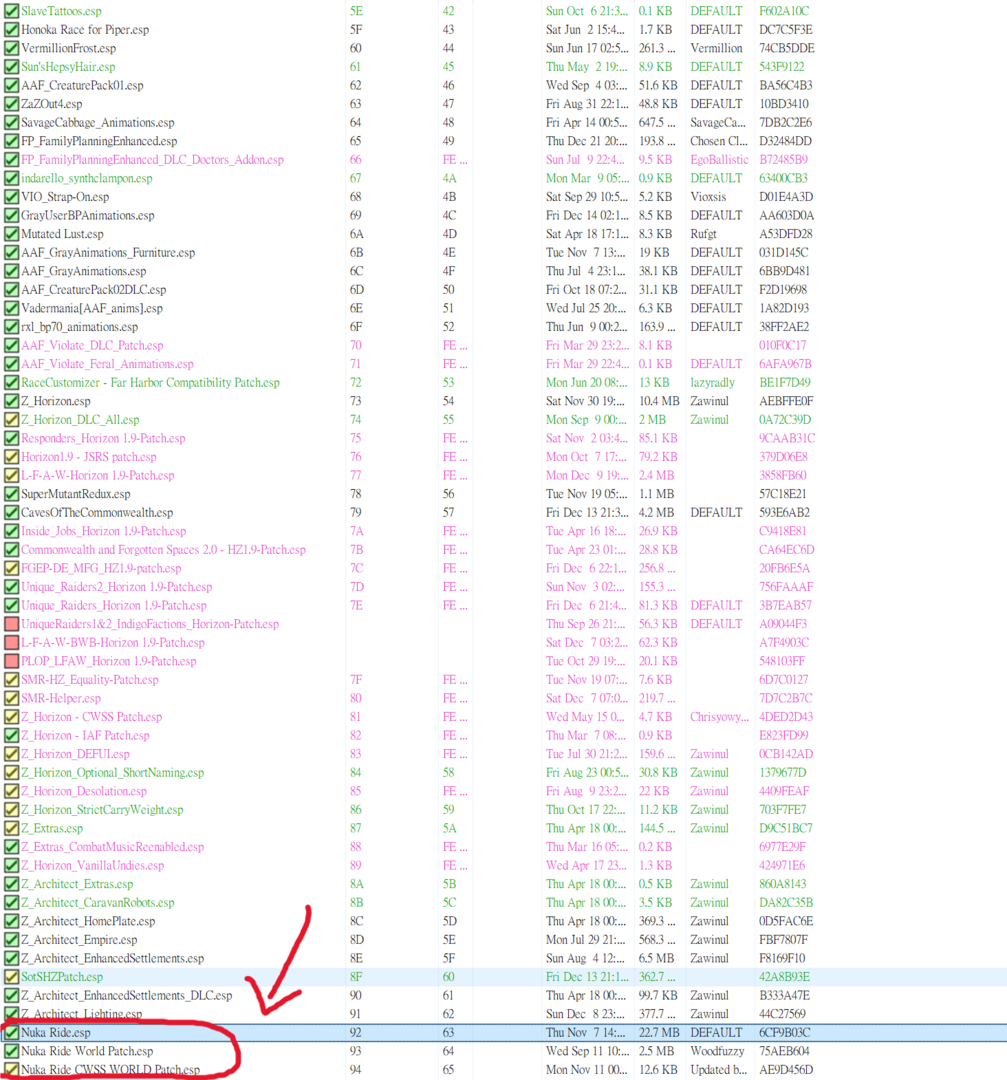Uncheck the Z_Horizon.esp checkbox
The height and width of the screenshot is (1080, 1007).
11,401
